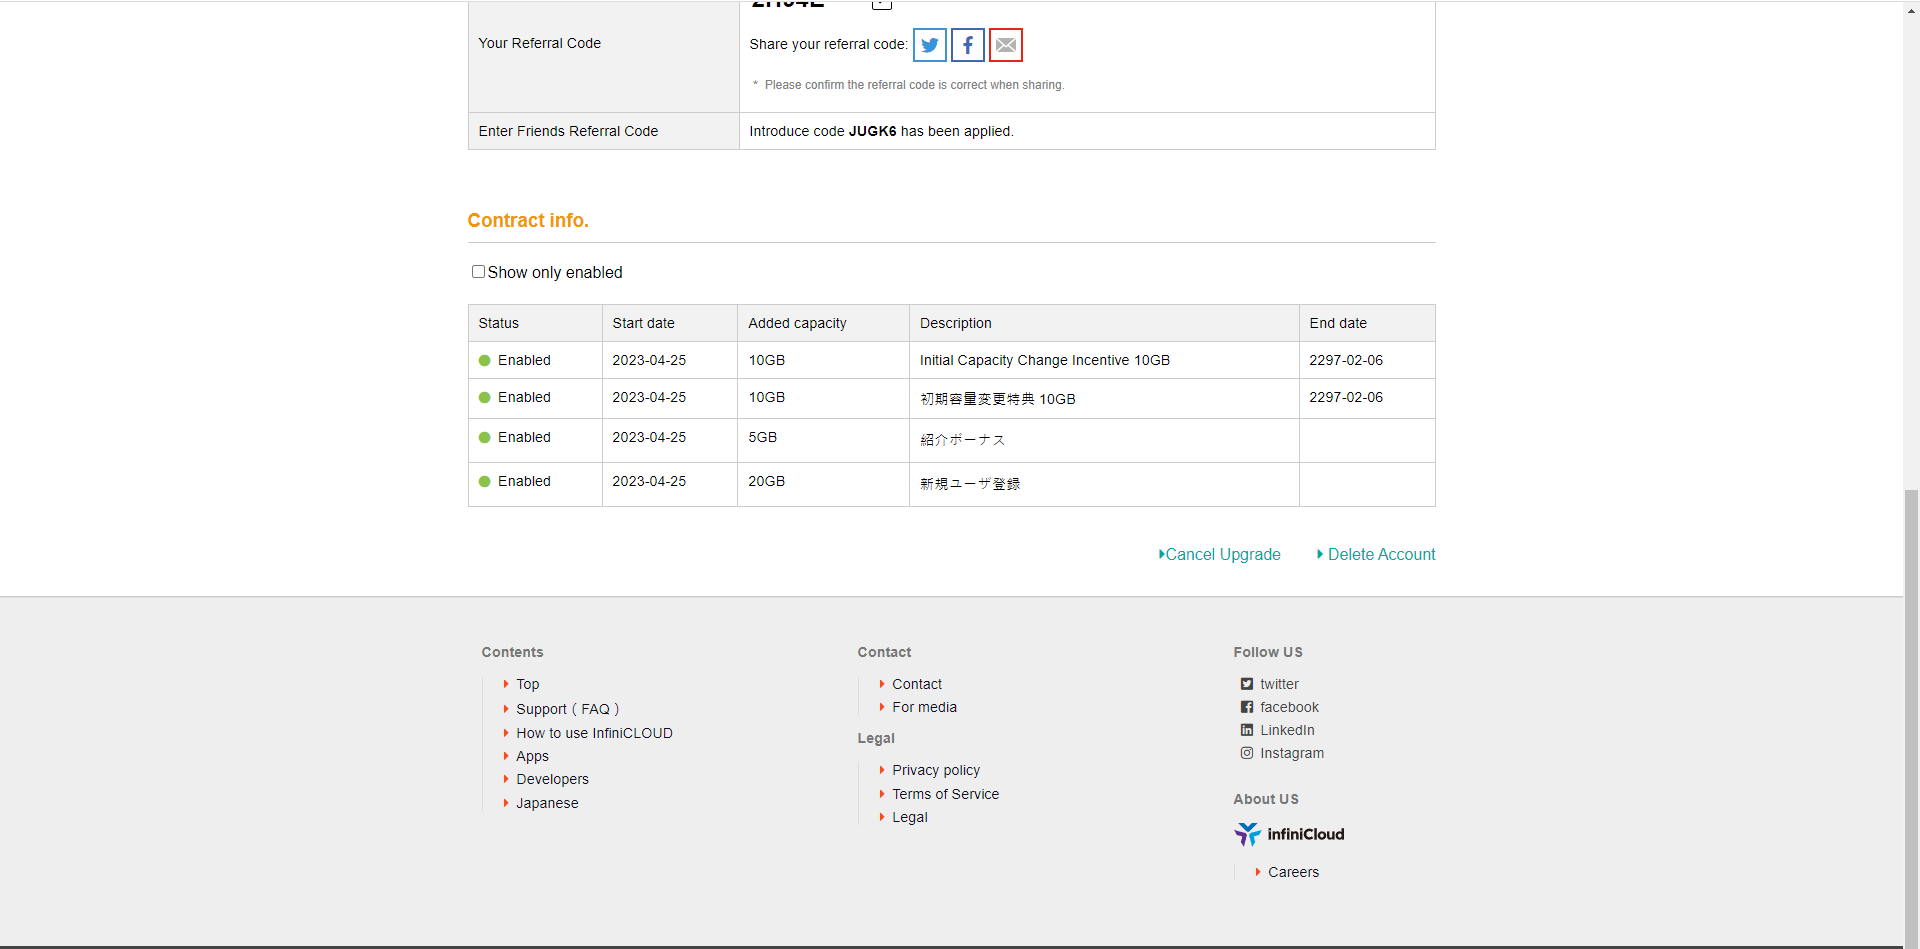This screenshot has width=1920, height=949.
Task: Open the Top page link
Action: [x=527, y=684]
